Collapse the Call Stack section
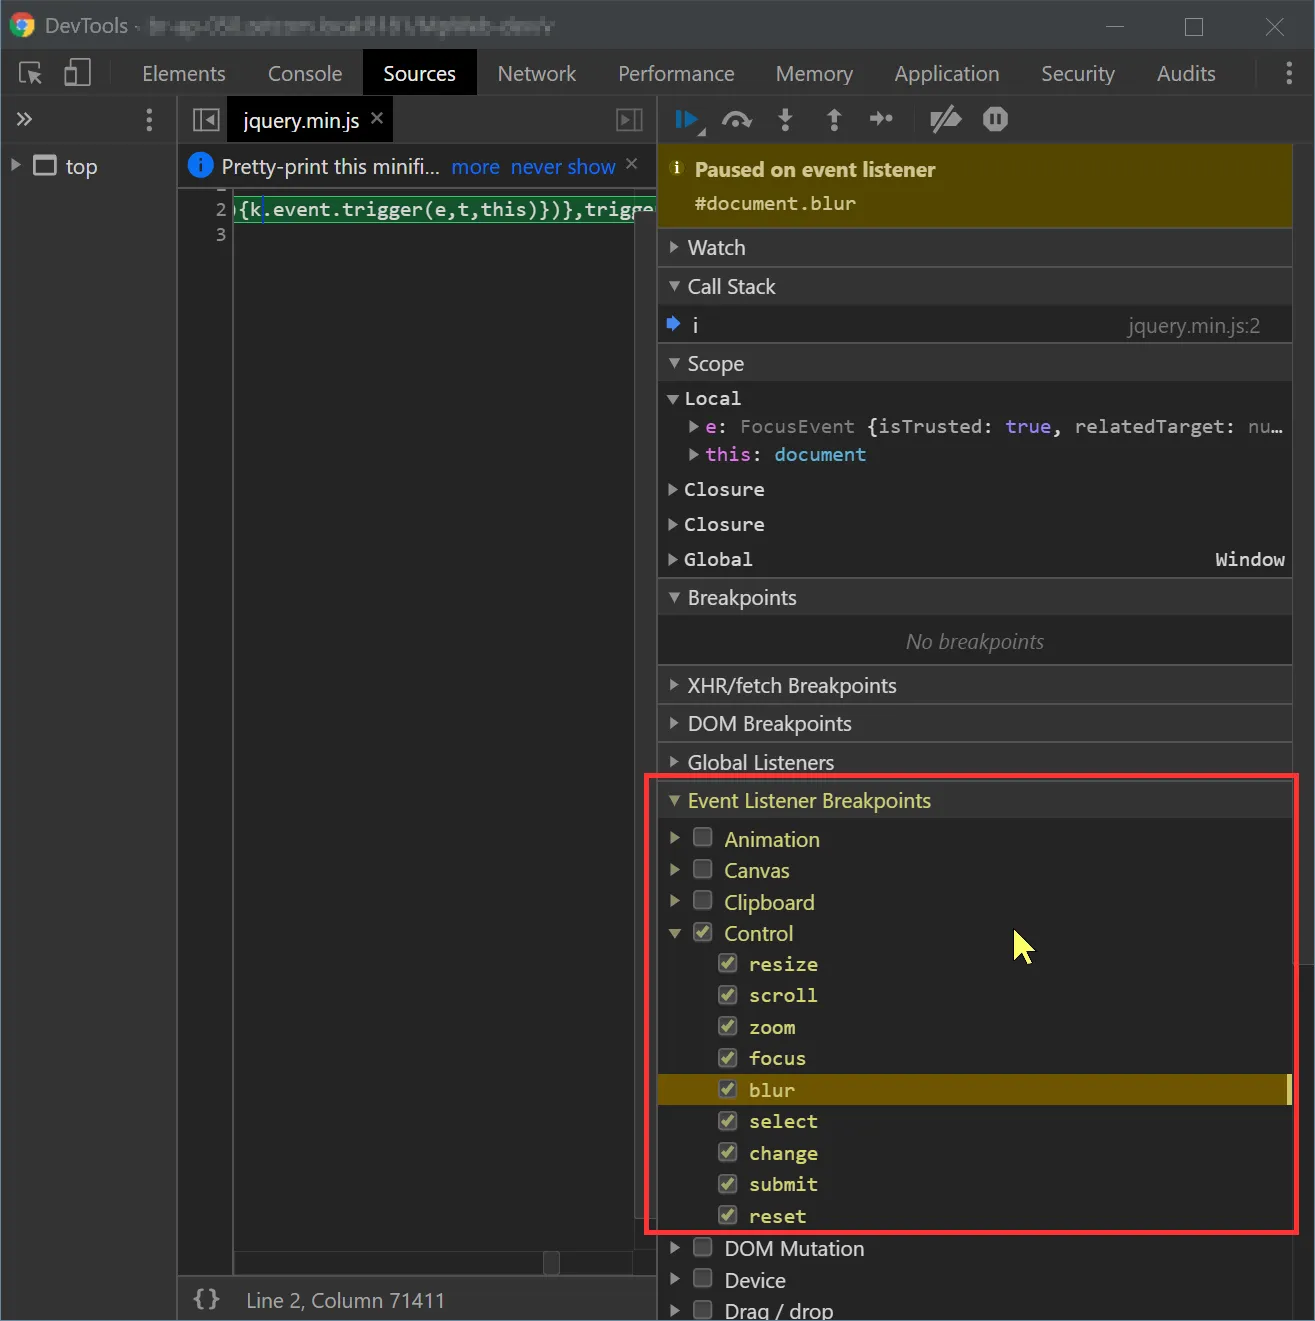 click(731, 286)
